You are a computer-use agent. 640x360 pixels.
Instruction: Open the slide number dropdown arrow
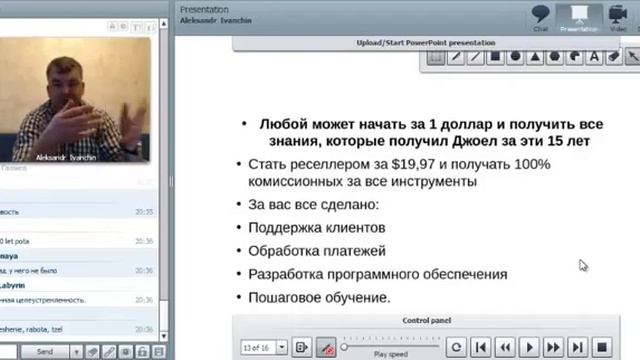coord(282,347)
